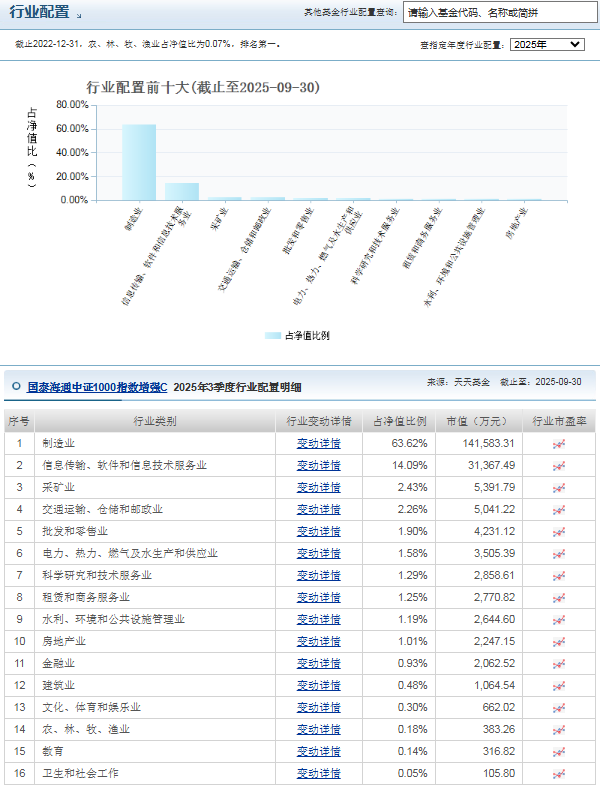The height and width of the screenshot is (788, 600).
Task: Open P/E chart icon for 农、林、牧、渔业 row
Action: (559, 730)
